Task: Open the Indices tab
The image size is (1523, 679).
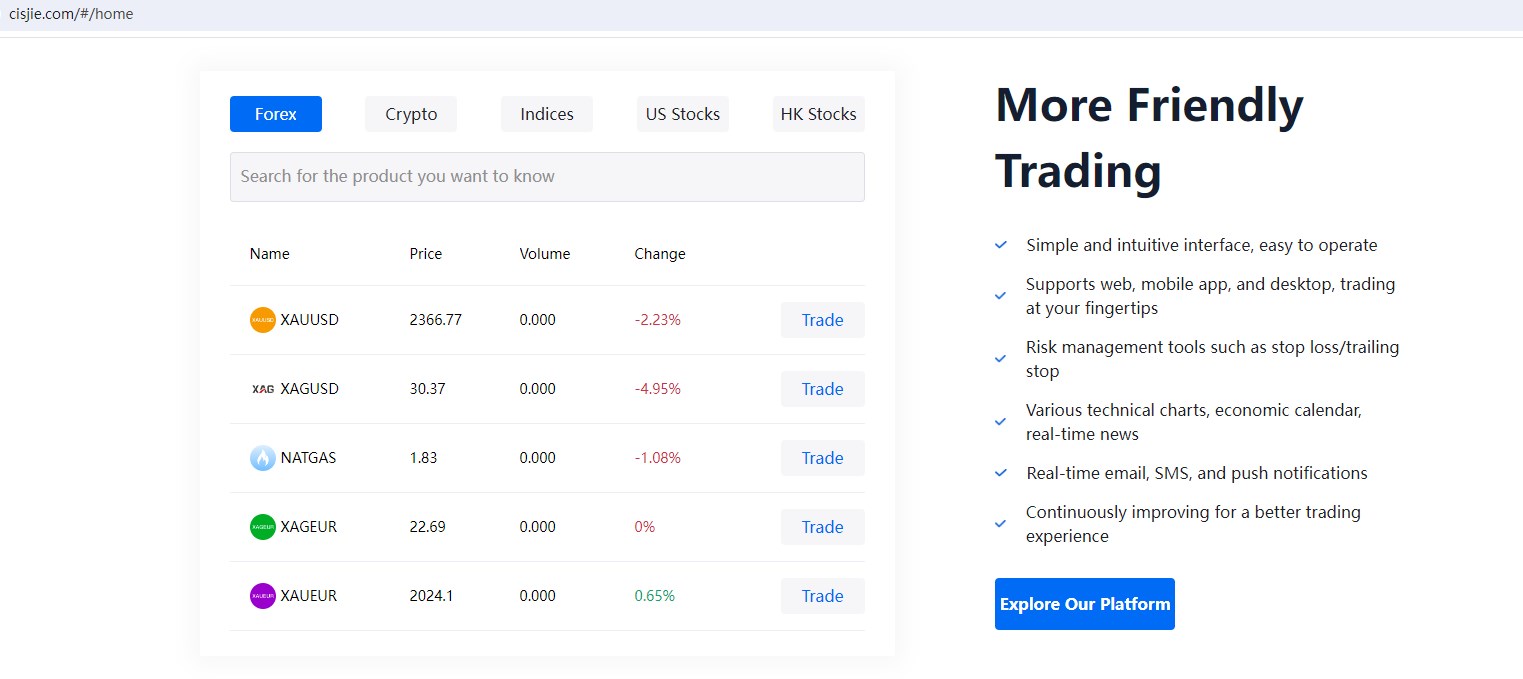Action: 547,114
